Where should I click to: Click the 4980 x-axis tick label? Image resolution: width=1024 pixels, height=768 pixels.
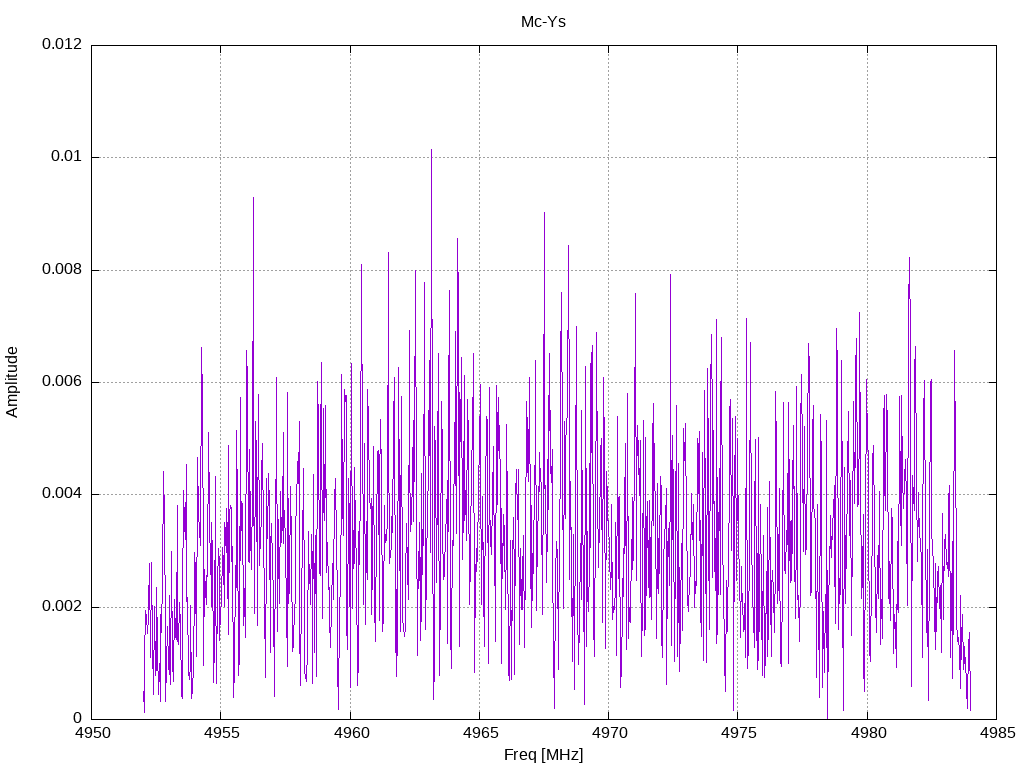coord(868,733)
